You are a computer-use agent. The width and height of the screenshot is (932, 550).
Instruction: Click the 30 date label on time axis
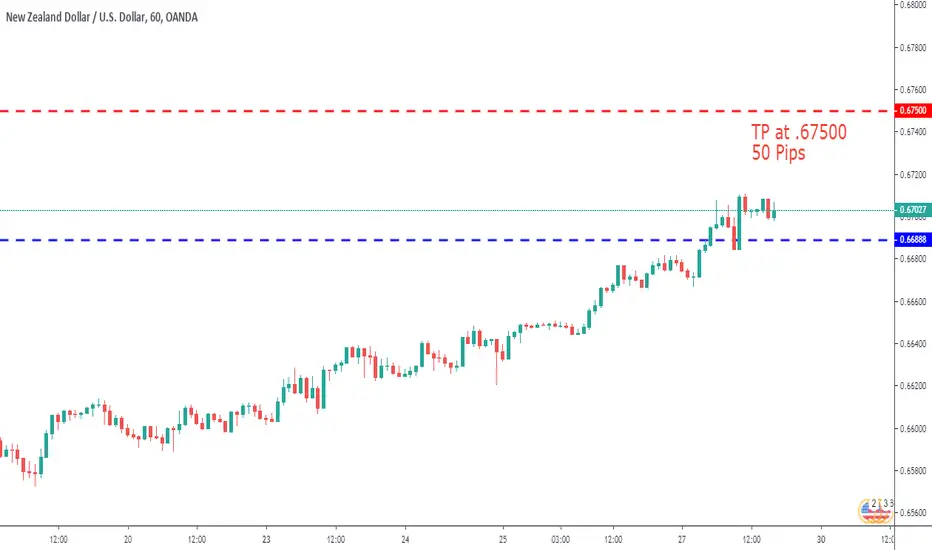[x=821, y=539]
